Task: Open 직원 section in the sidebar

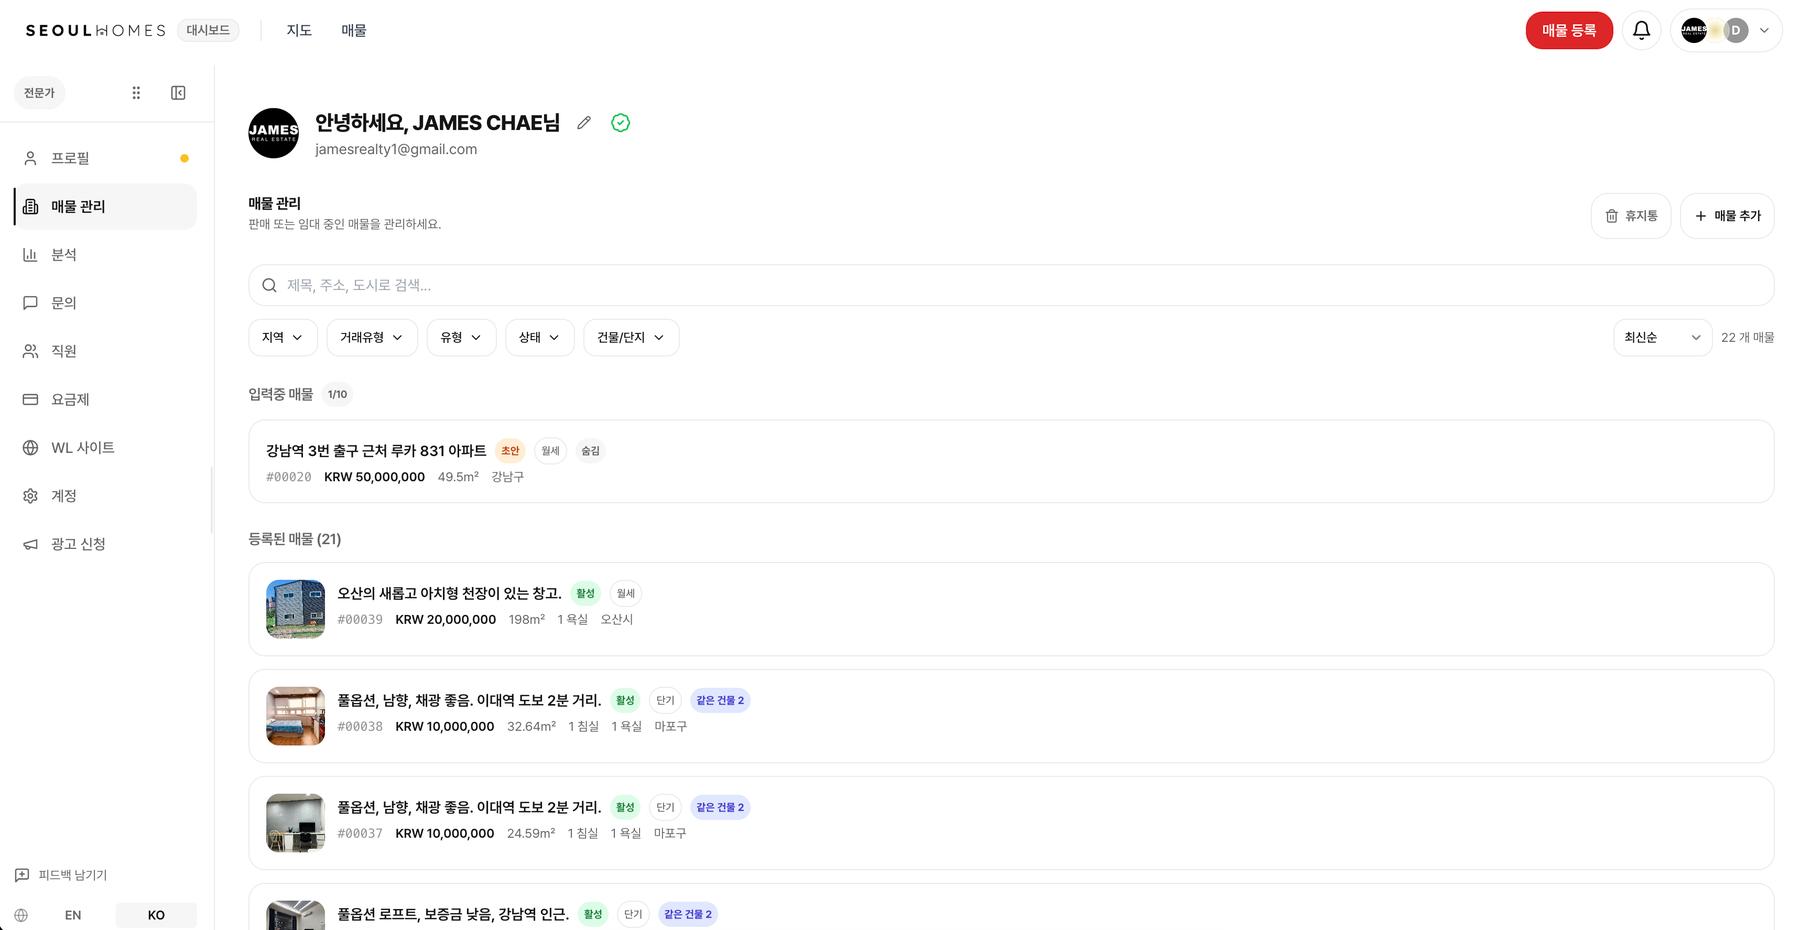Action: (105, 351)
